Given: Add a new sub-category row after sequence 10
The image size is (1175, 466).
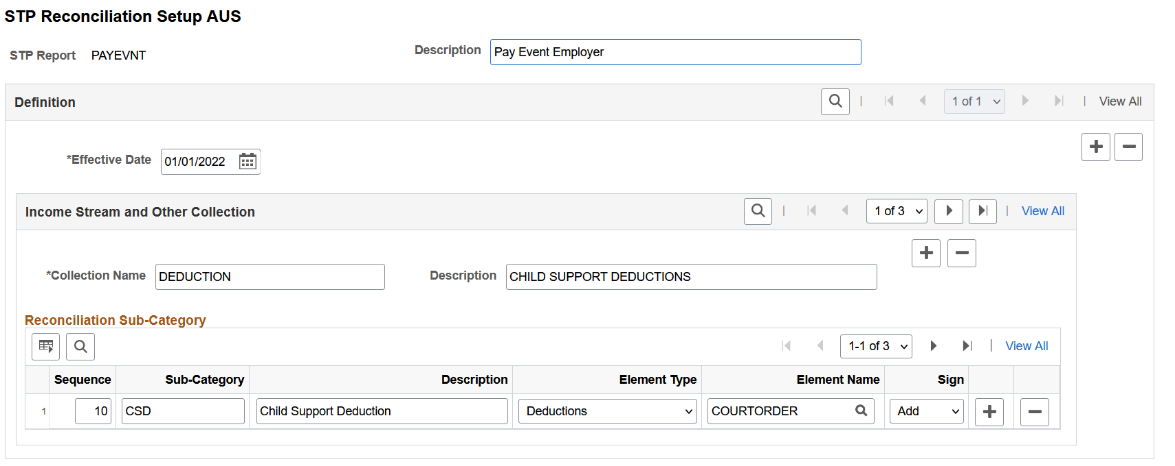Looking at the screenshot, I should 988,411.
